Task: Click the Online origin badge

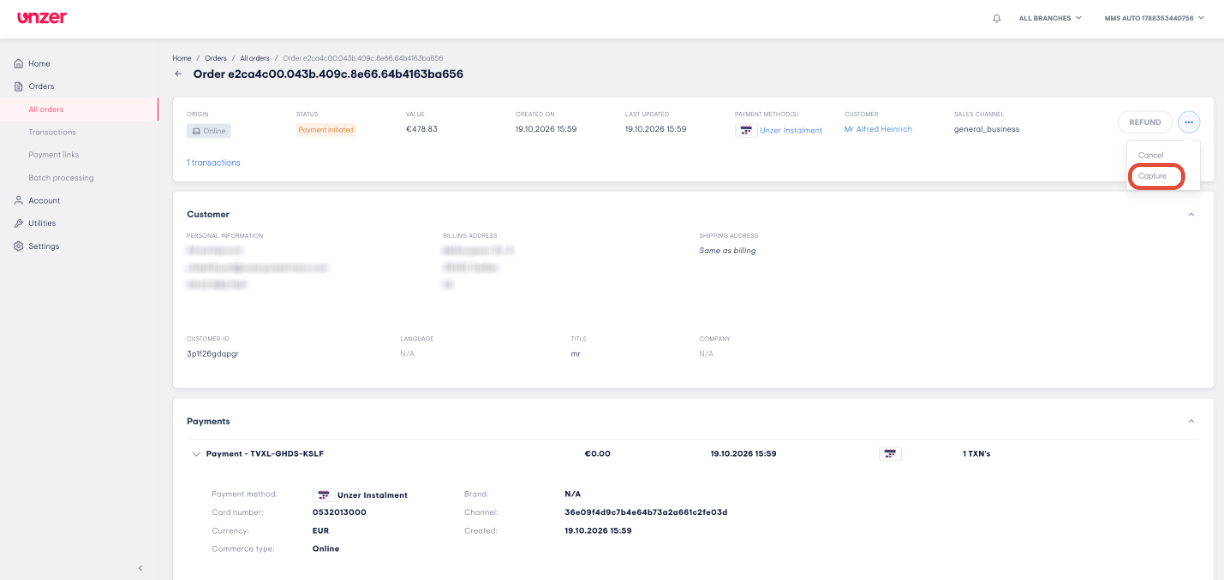Action: 209,130
